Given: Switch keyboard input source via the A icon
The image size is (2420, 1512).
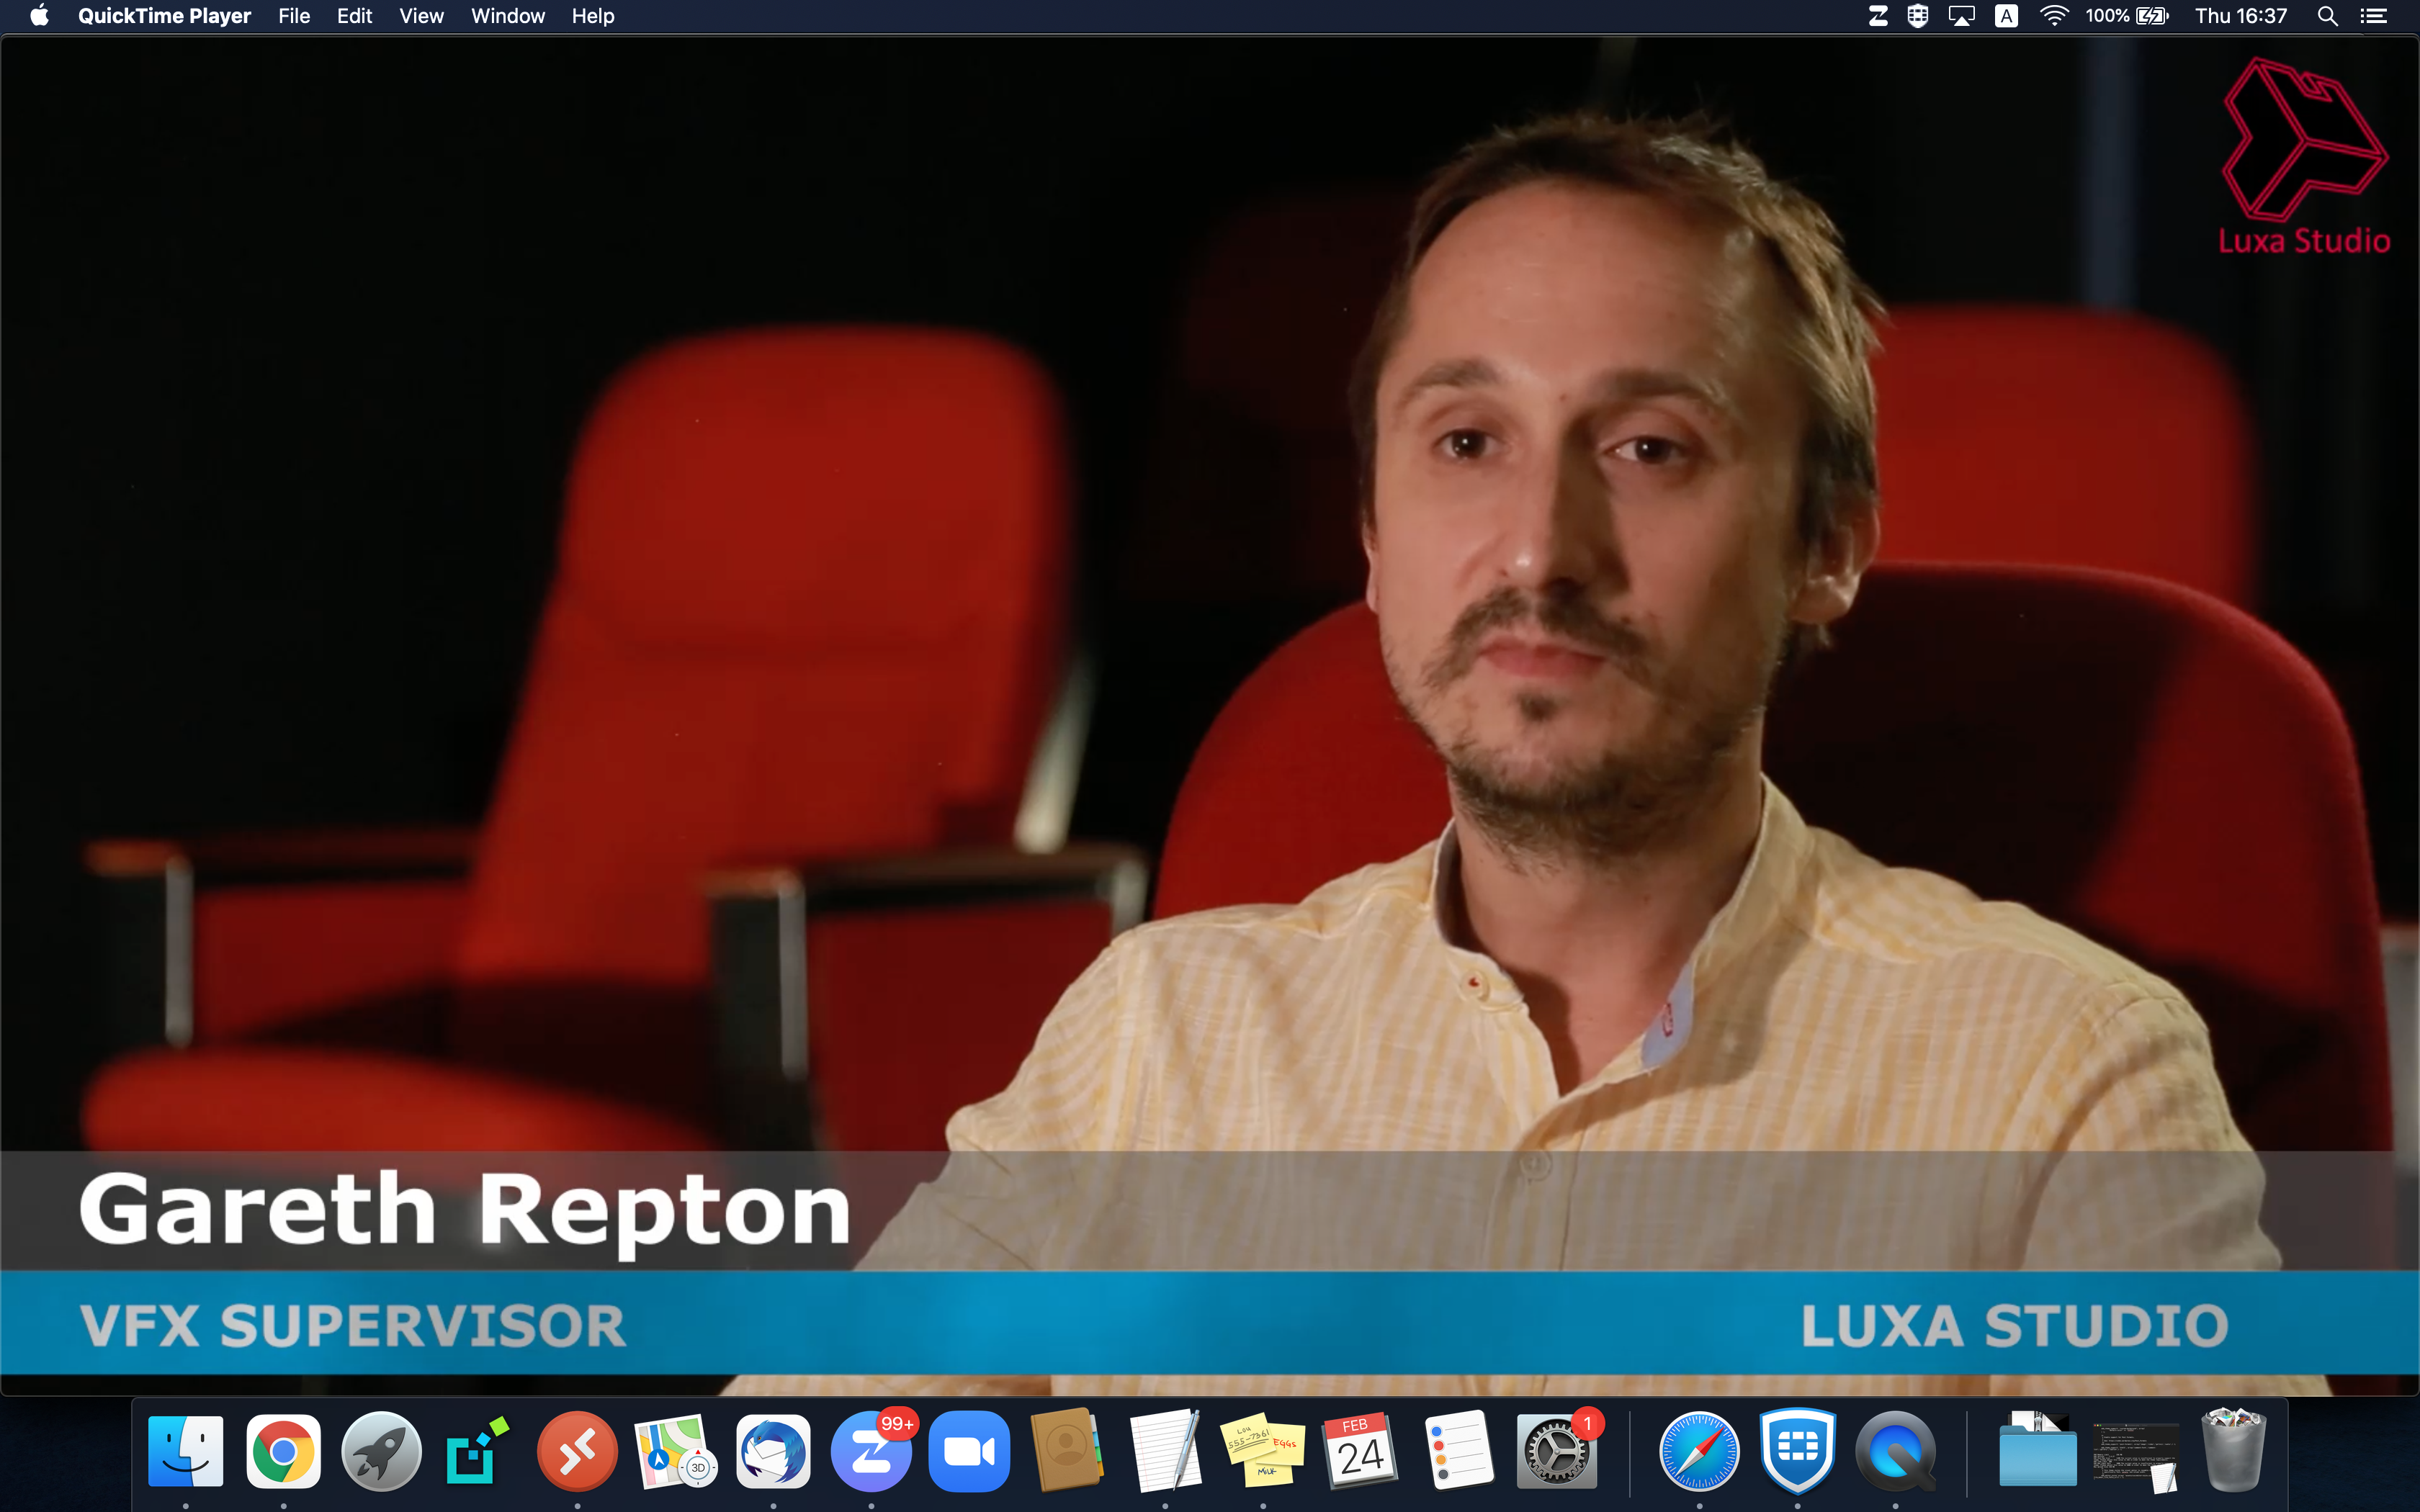Looking at the screenshot, I should click(2005, 15).
